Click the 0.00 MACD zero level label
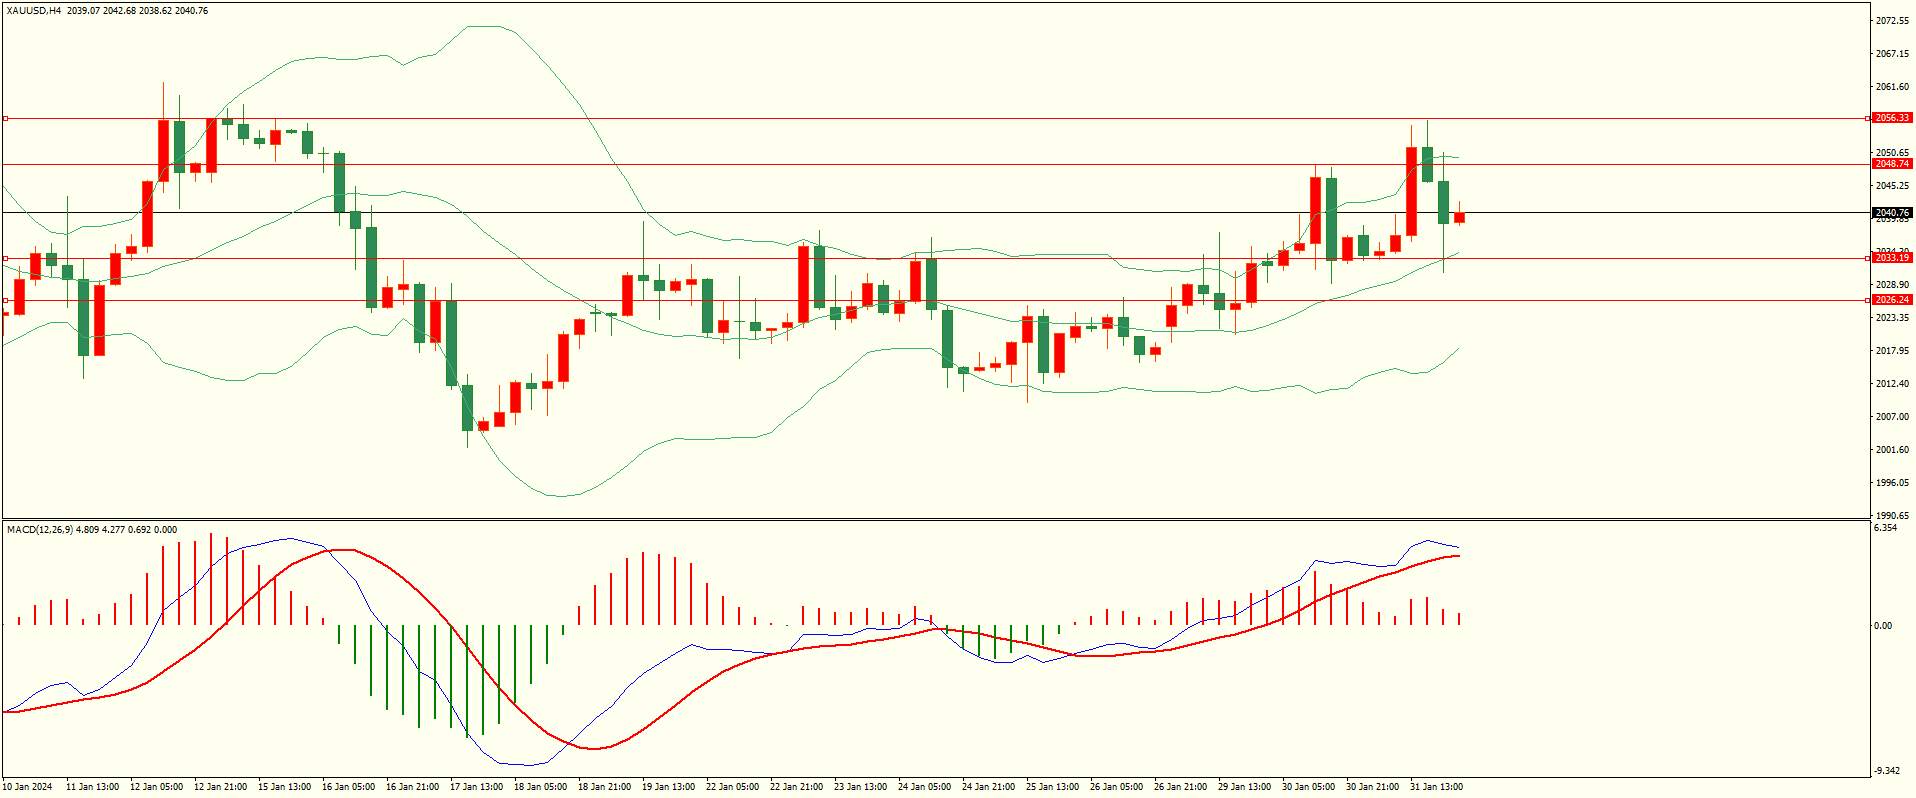 click(1883, 626)
